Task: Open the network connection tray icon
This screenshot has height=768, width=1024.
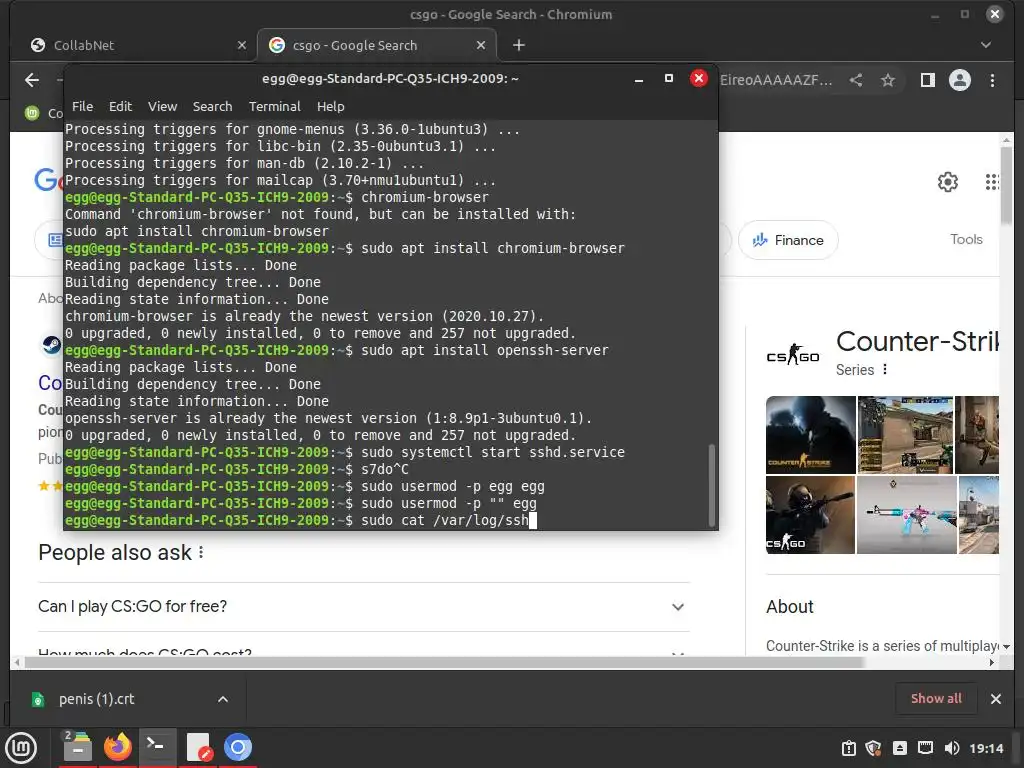Action: (x=925, y=748)
